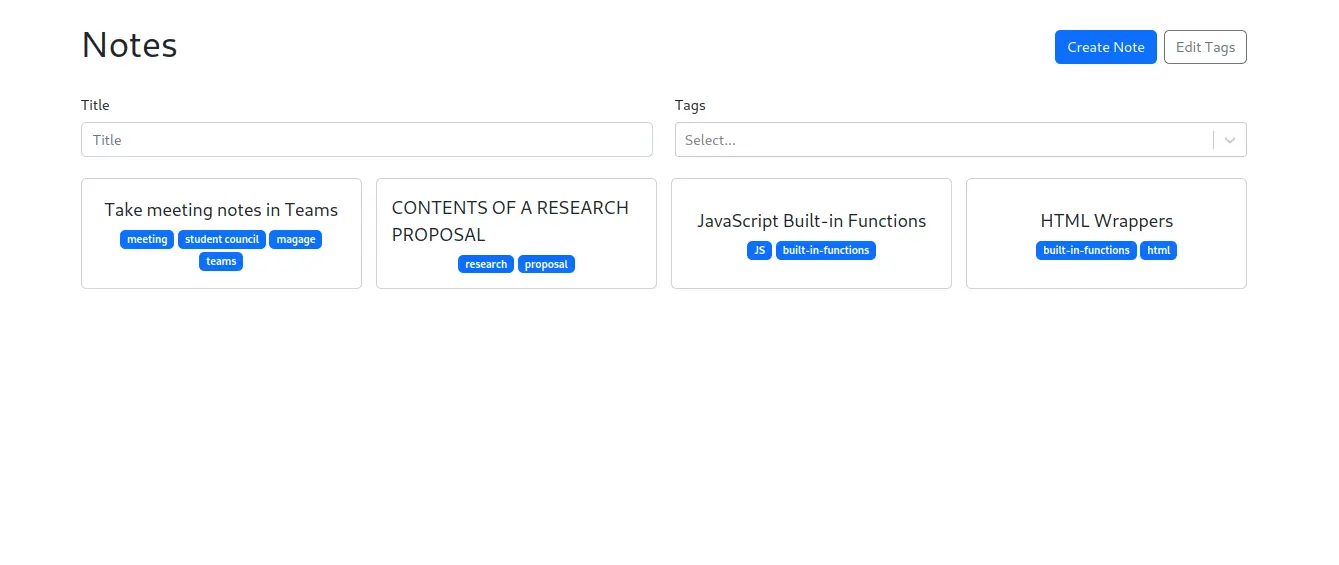Viewport: 1339px width, 565px height.
Task: Open the CONTENTS OF A RESEARCH PROPOSAL note
Action: (x=516, y=234)
